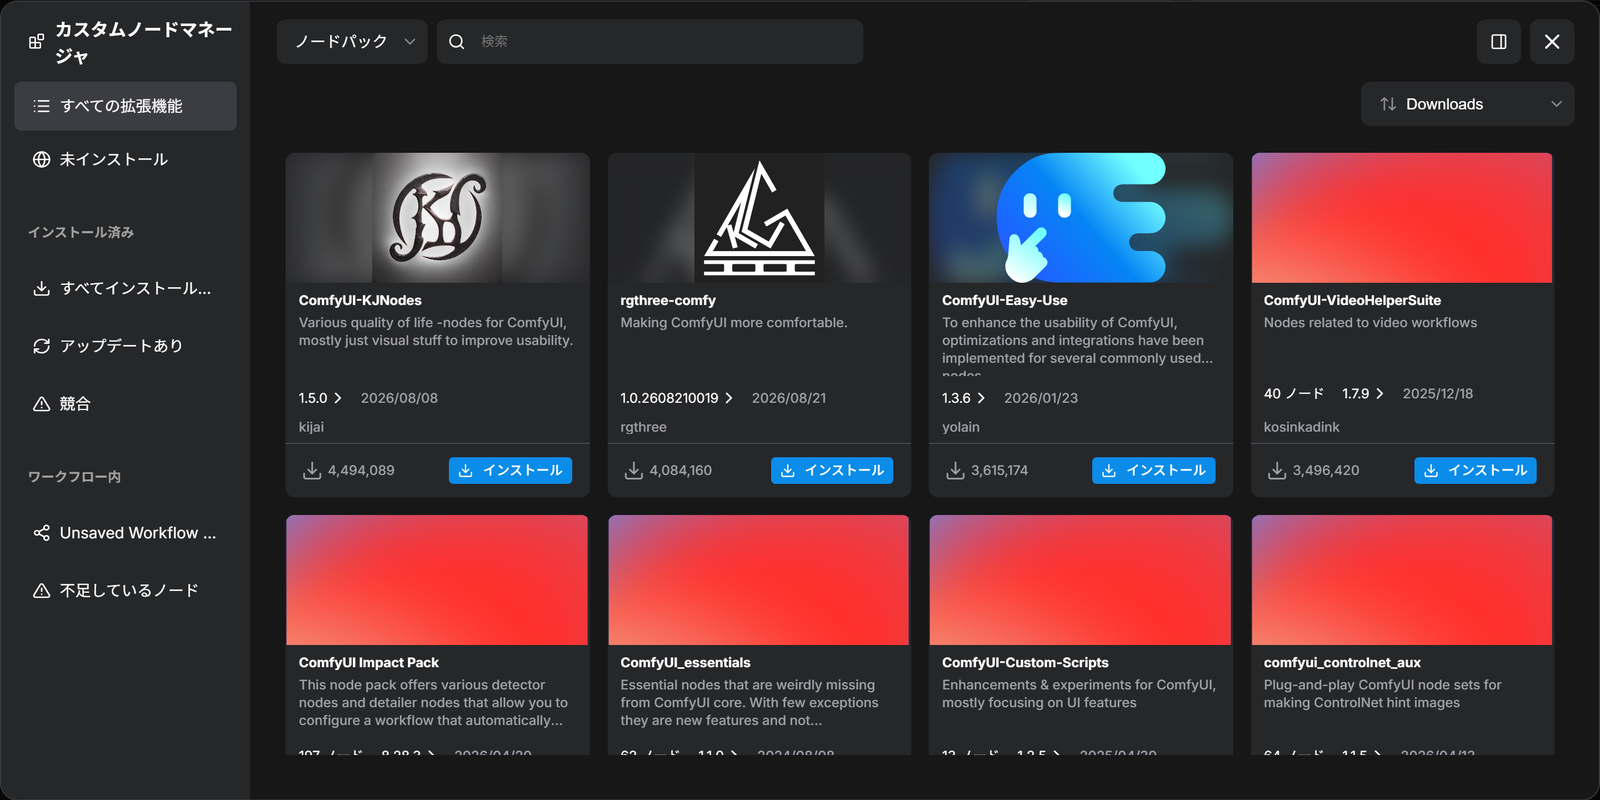This screenshot has width=1600, height=800.
Task: Select すべての拡張機能 in sidebar
Action: point(125,106)
